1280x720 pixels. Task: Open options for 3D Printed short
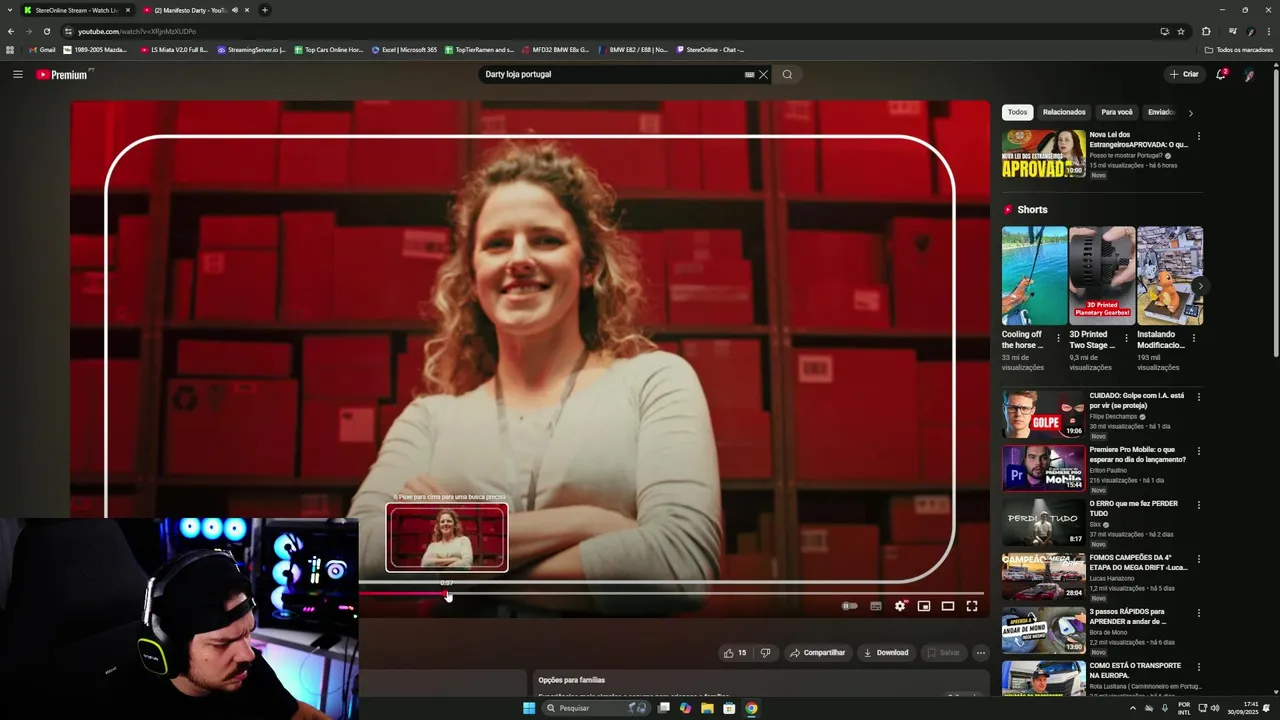point(1126,338)
